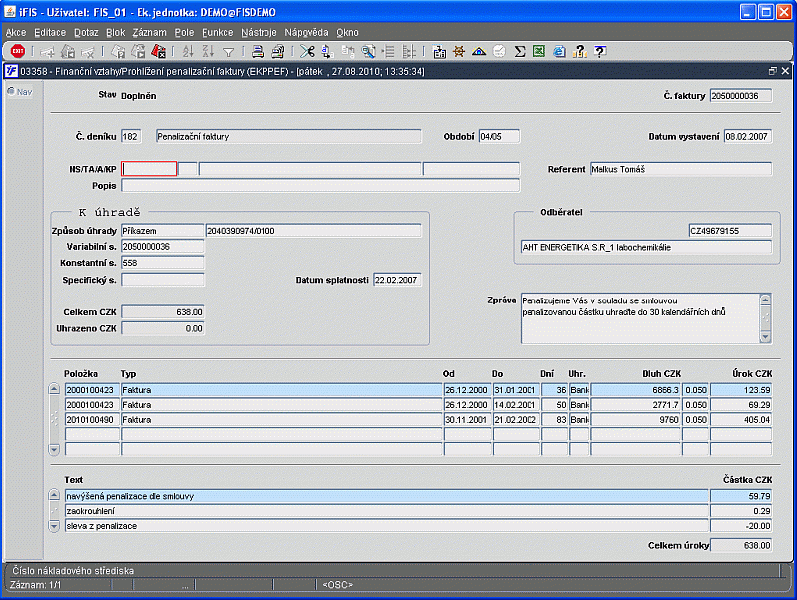797x600 pixels.
Task: Click the scissors cut icon
Action: pos(307,51)
